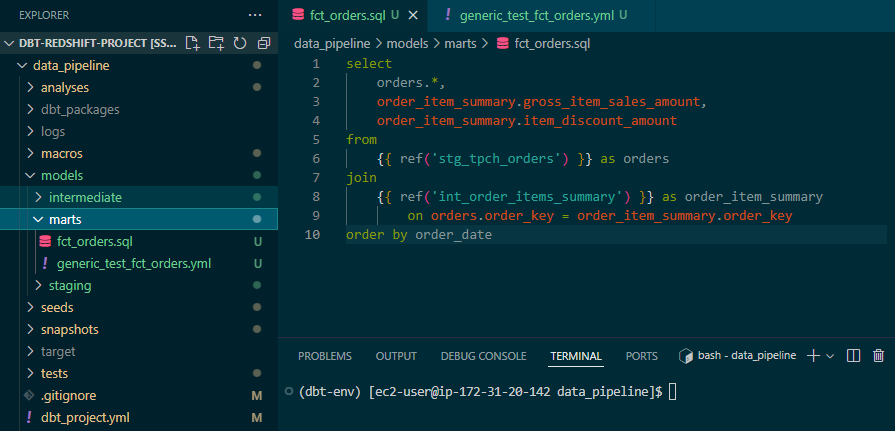Split the terminal panel
Screen dimensions: 895x431
coord(853,356)
